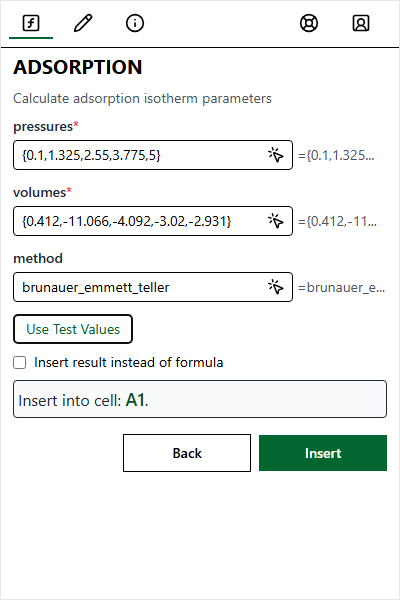Pick cell range for volumes field
The image size is (400, 600).
pyautogui.click(x=276, y=221)
